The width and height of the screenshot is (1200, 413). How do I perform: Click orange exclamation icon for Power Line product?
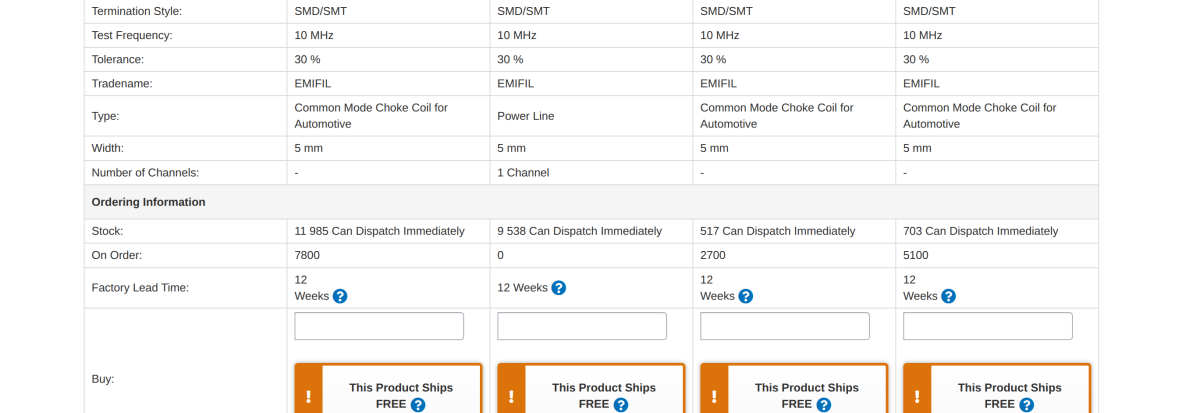[x=511, y=396]
